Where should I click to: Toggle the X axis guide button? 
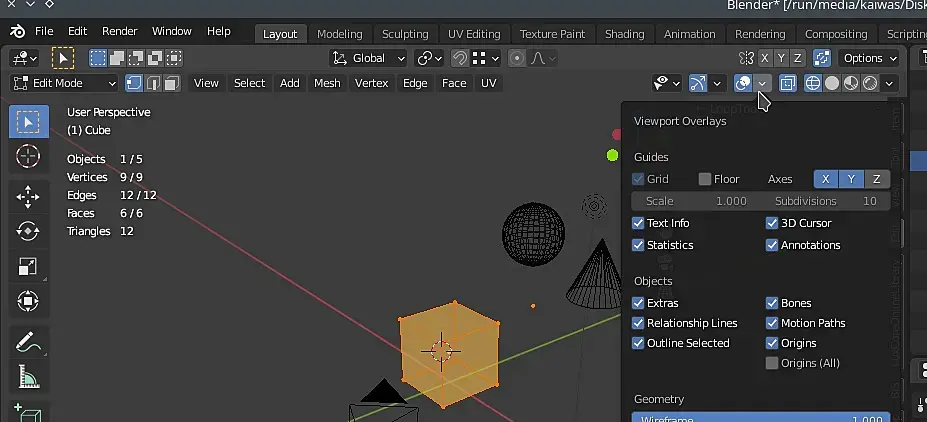(x=826, y=179)
